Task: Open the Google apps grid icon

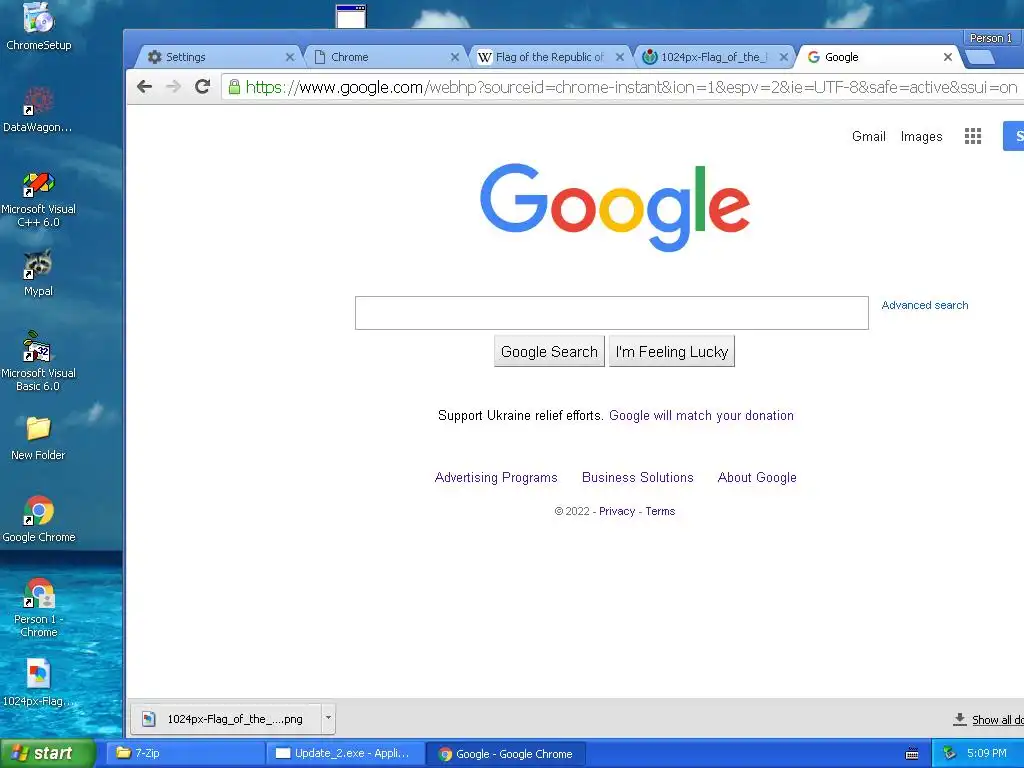Action: point(972,136)
